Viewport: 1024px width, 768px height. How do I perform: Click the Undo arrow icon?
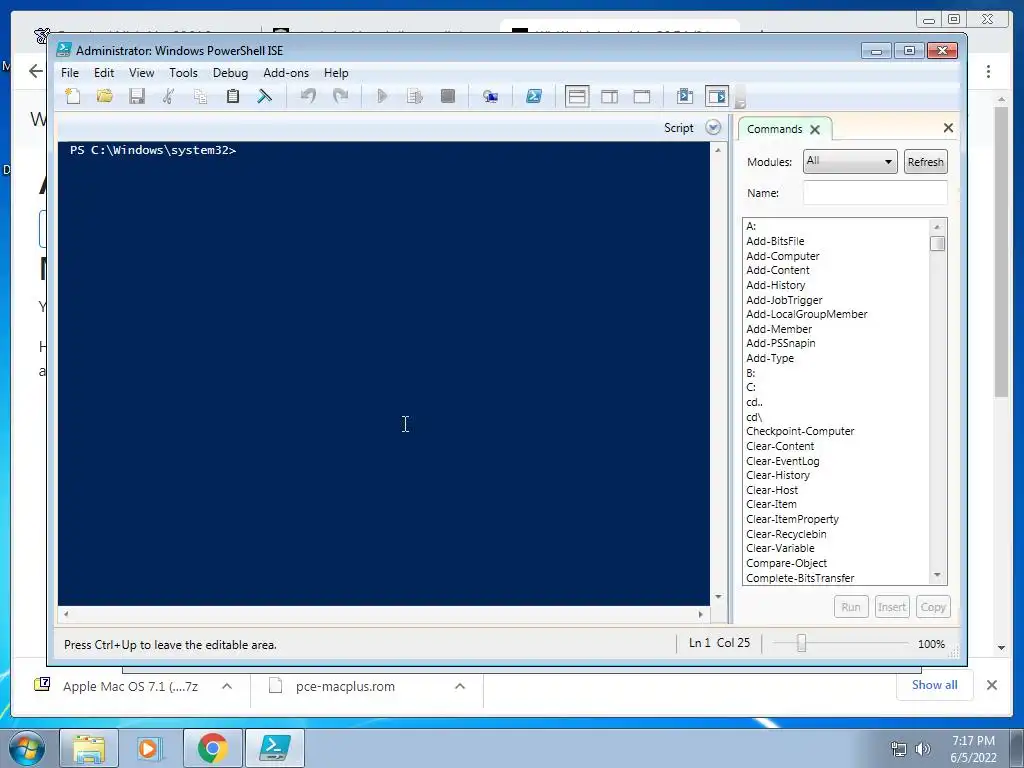point(308,97)
